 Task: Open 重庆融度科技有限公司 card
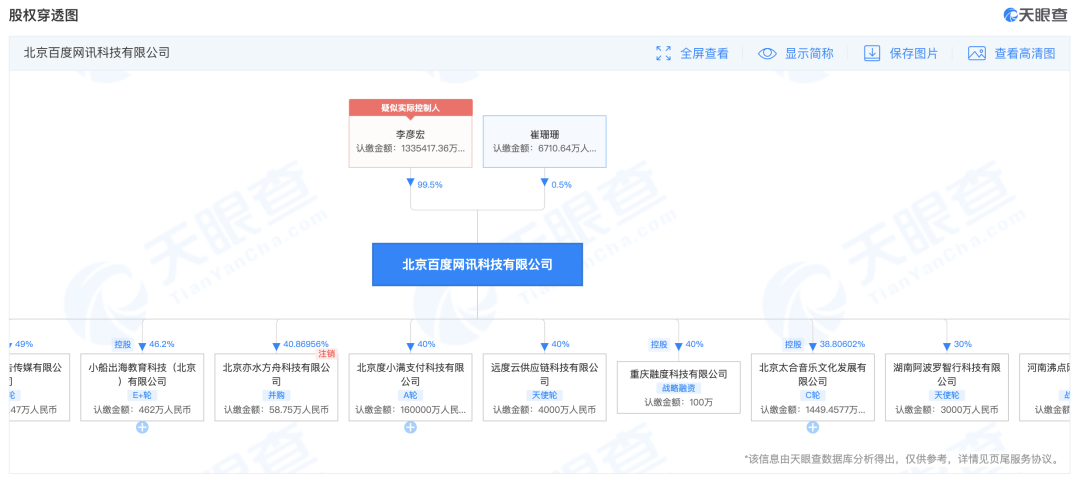(x=678, y=387)
